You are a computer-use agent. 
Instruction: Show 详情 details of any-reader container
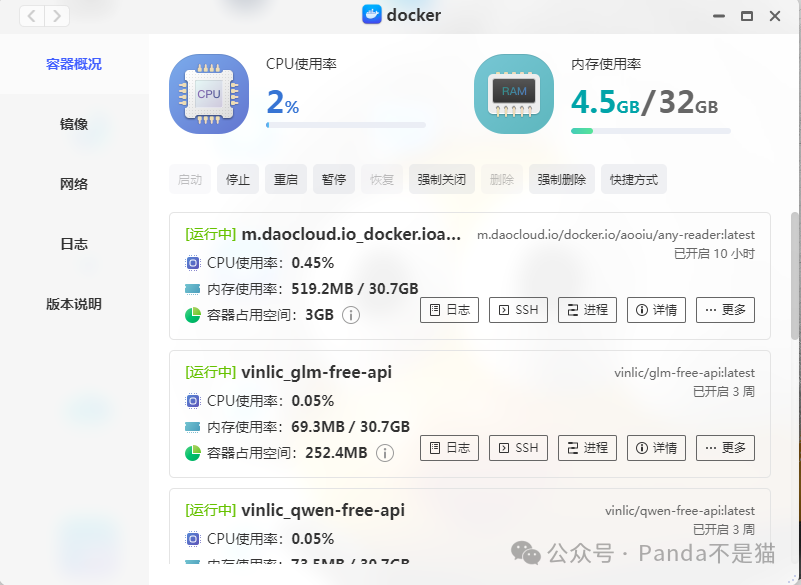point(656,310)
